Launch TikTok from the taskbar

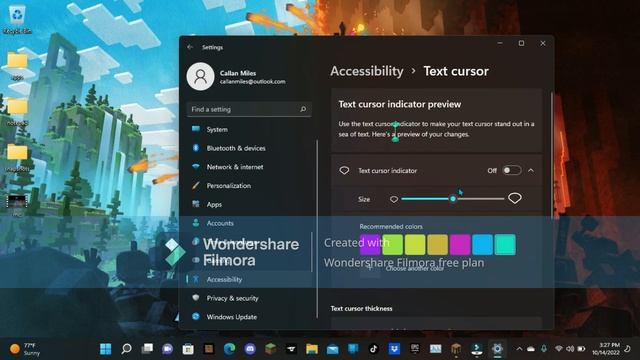373,349
